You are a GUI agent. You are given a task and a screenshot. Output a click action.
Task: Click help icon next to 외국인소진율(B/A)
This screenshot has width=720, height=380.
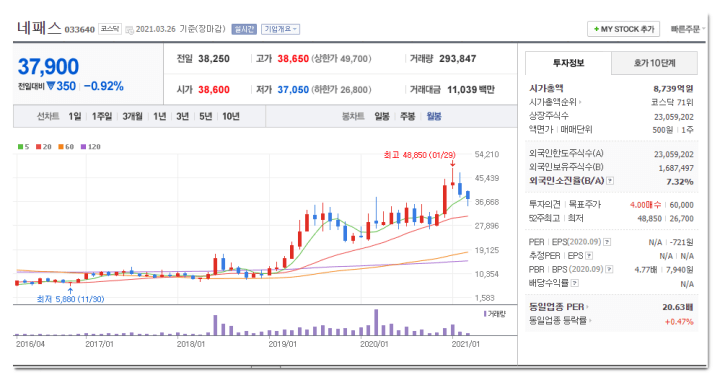coord(610,181)
